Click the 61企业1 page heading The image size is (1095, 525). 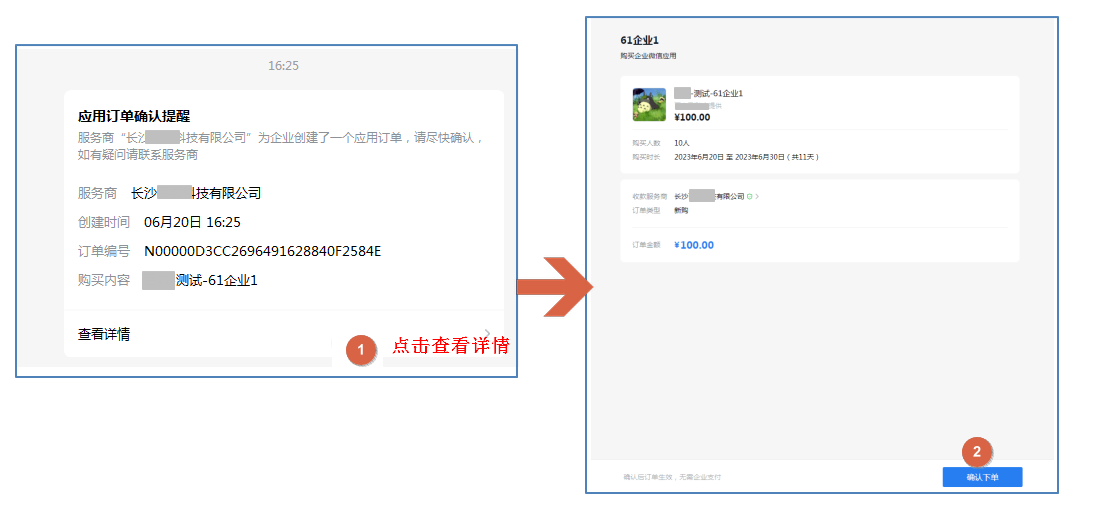(x=639, y=40)
